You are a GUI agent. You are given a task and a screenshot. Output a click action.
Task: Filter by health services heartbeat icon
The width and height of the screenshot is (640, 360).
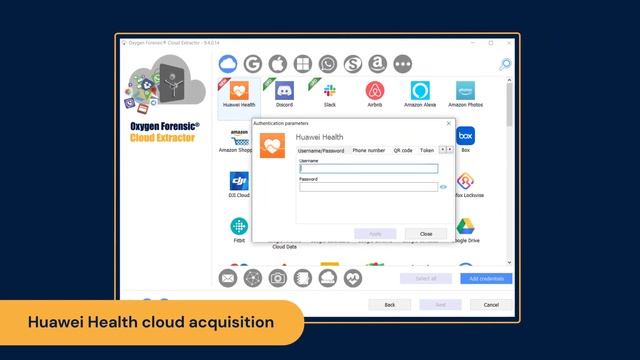[353, 278]
